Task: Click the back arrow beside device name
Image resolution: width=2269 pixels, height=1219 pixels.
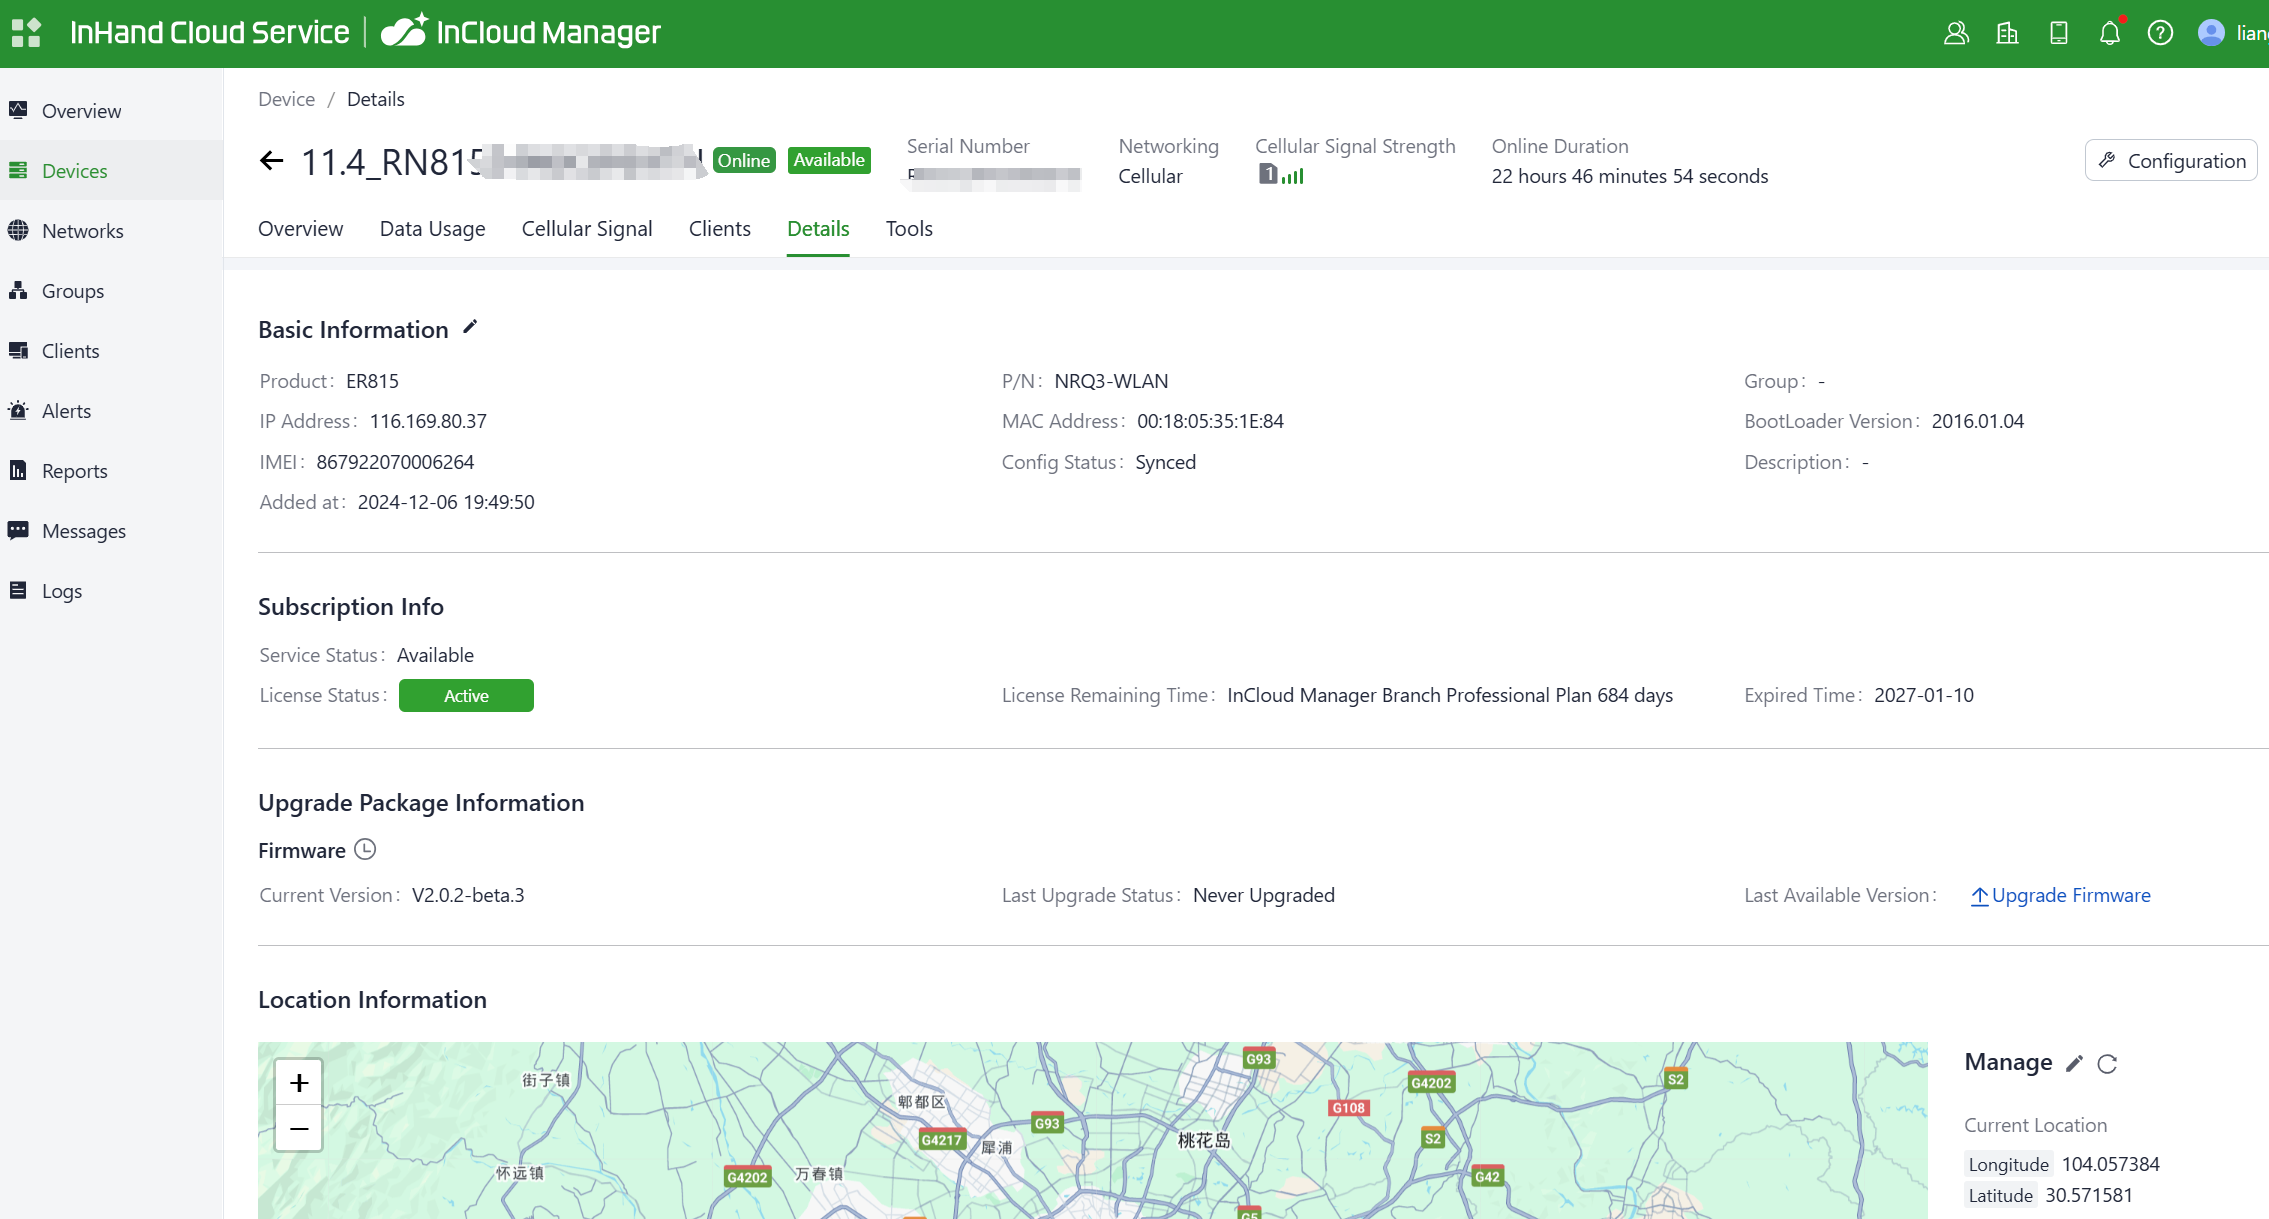Action: (271, 161)
